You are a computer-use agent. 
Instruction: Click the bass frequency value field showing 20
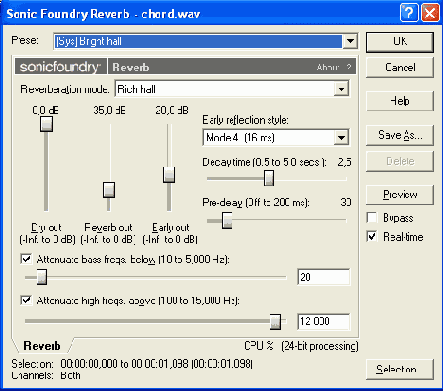[323, 277]
